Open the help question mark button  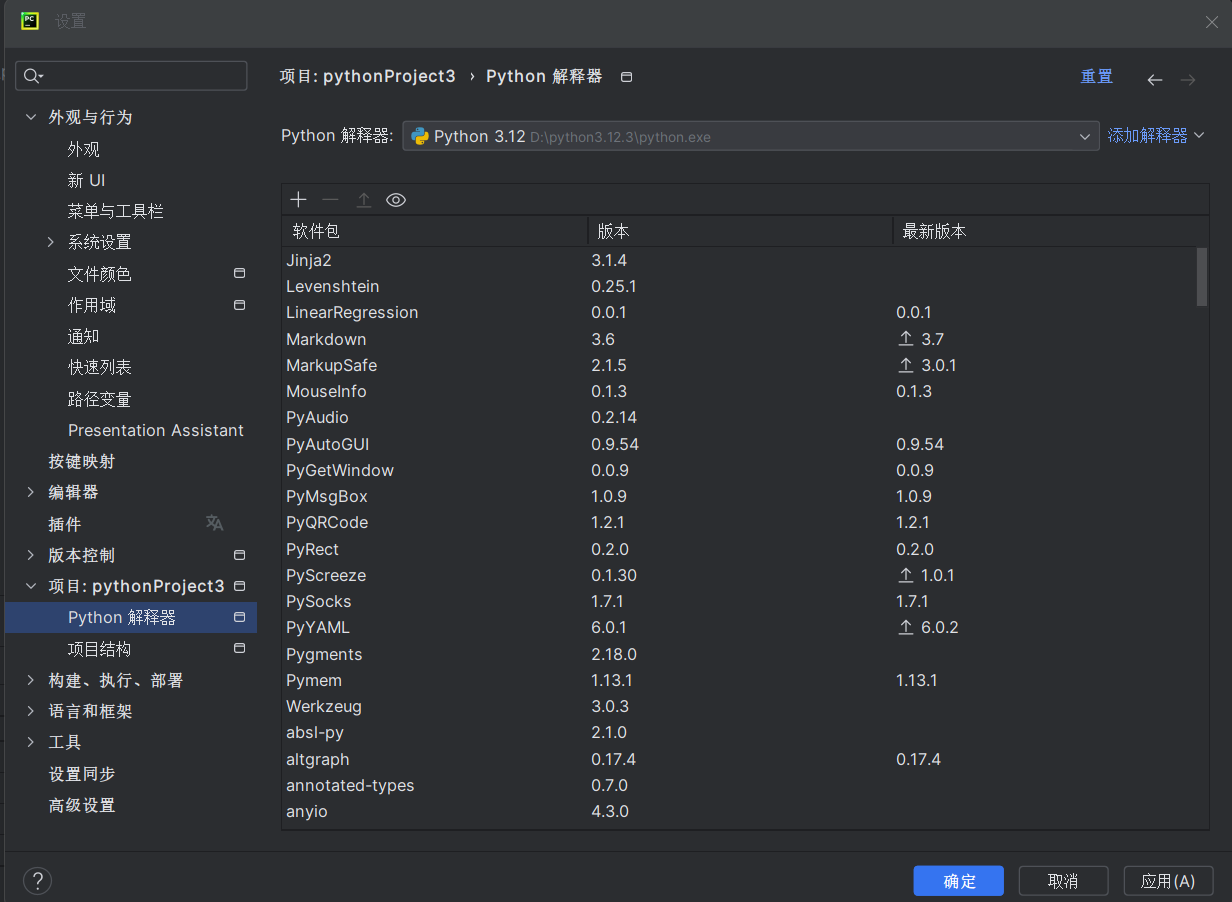coord(37,881)
